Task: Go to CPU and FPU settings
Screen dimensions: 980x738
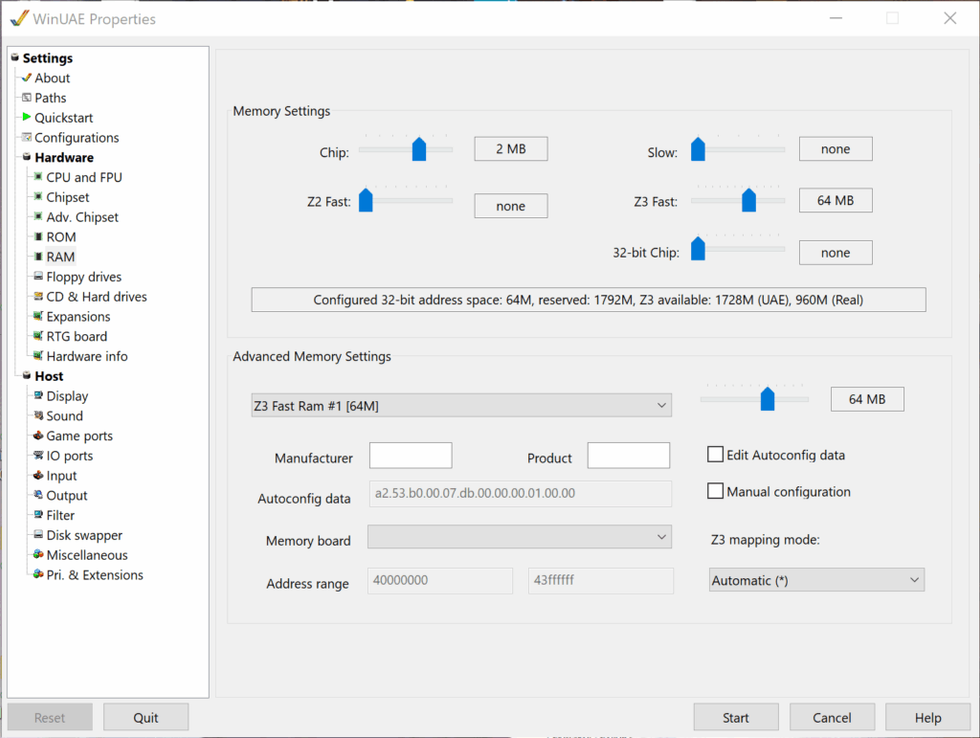Action: pos(84,177)
